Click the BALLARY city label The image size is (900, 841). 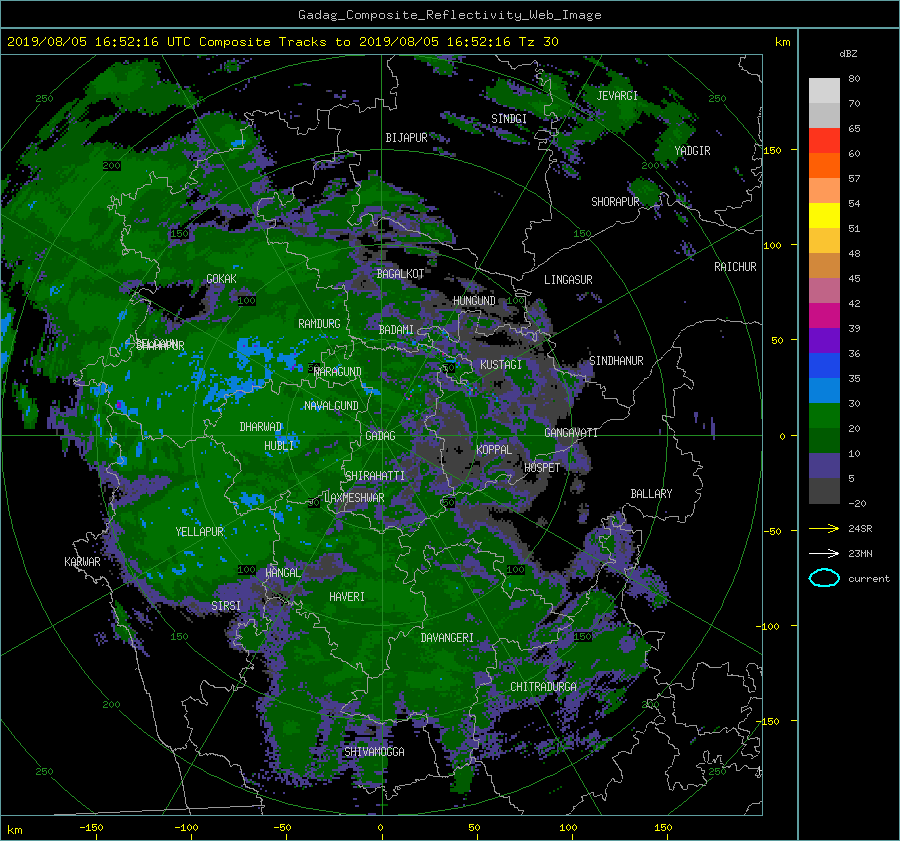[x=651, y=494]
